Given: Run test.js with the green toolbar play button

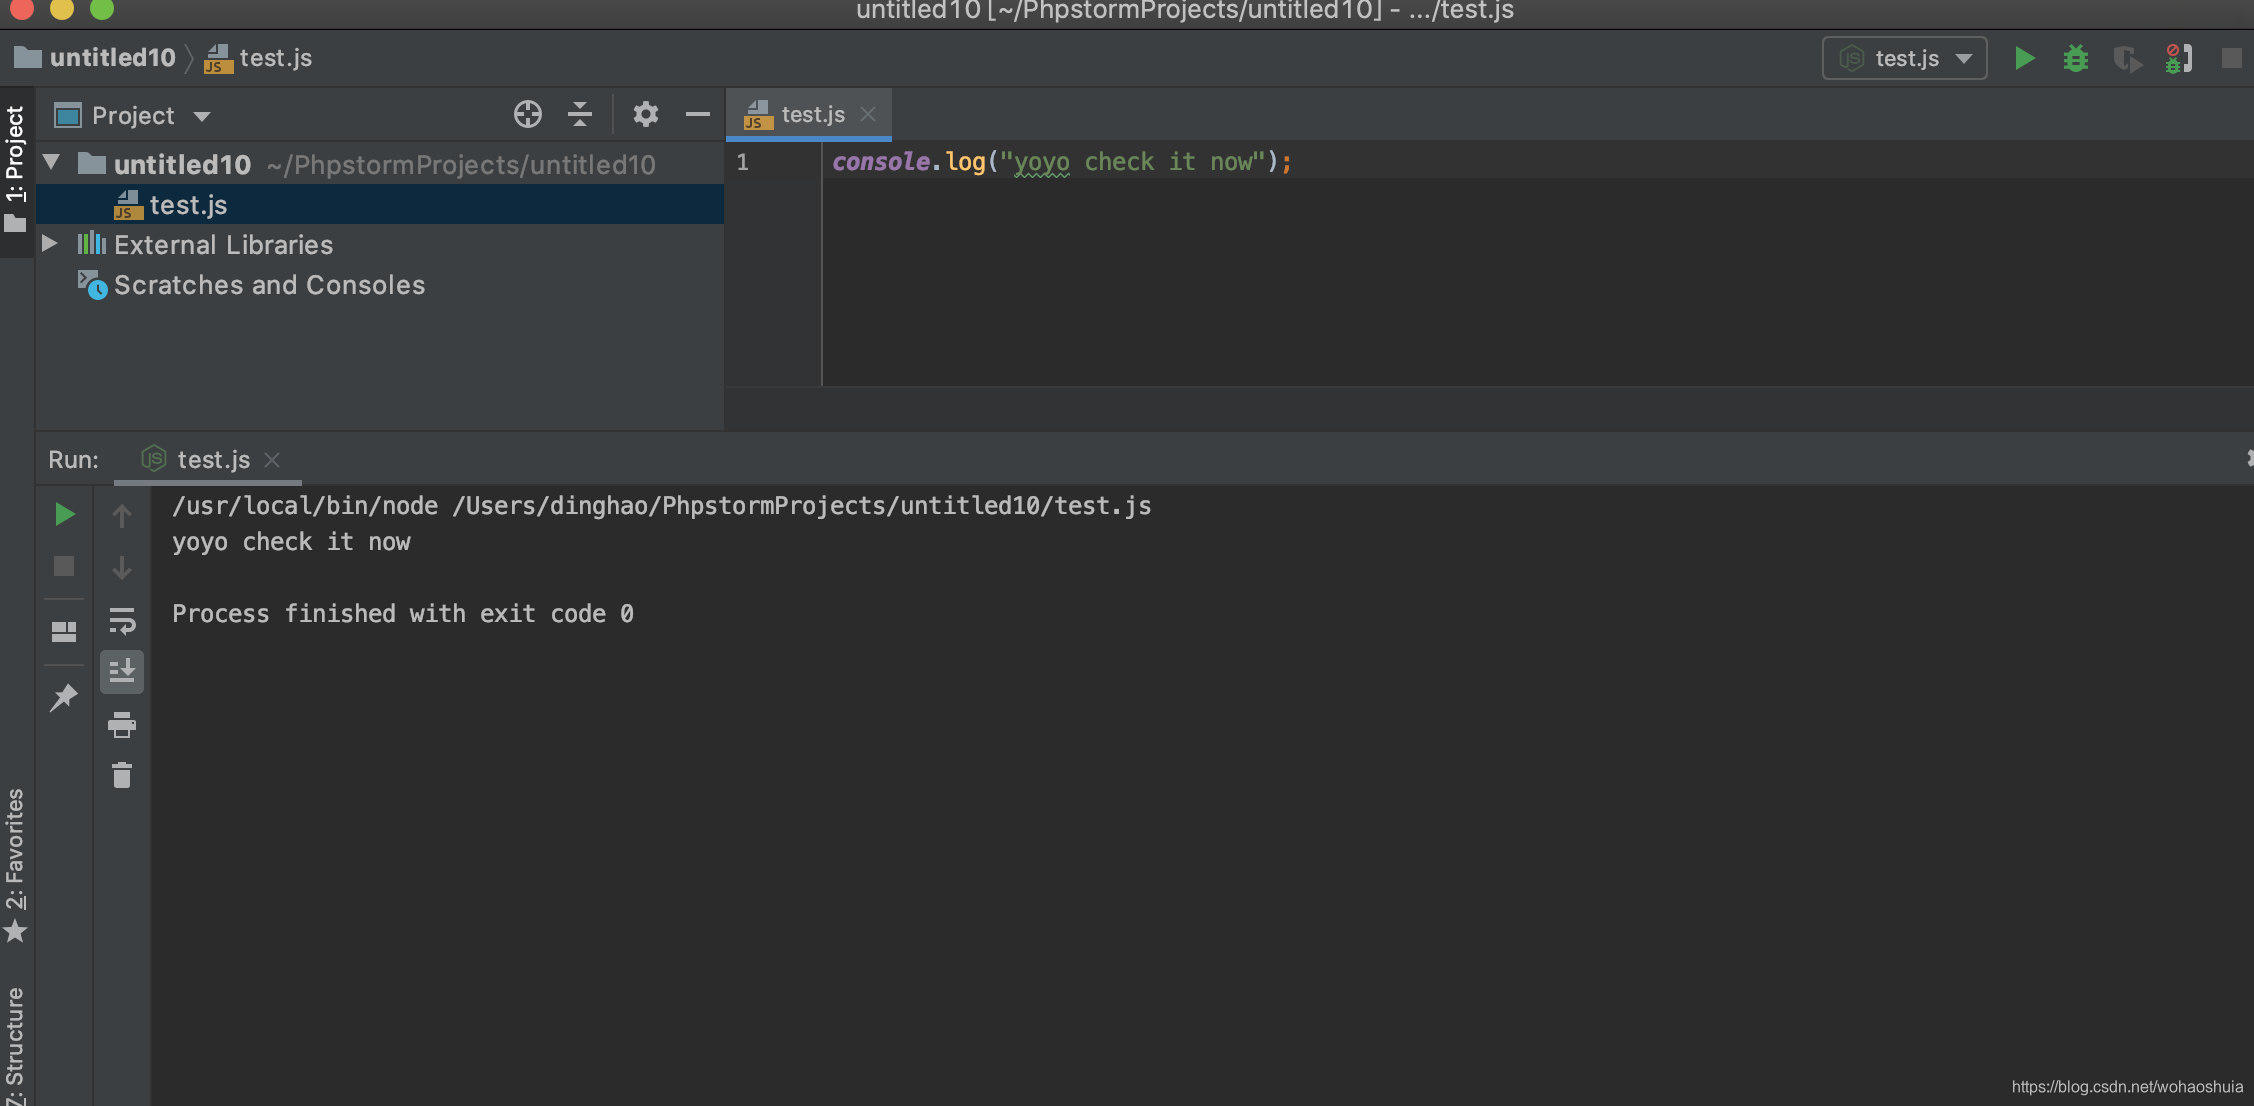Looking at the screenshot, I should click(x=2024, y=58).
